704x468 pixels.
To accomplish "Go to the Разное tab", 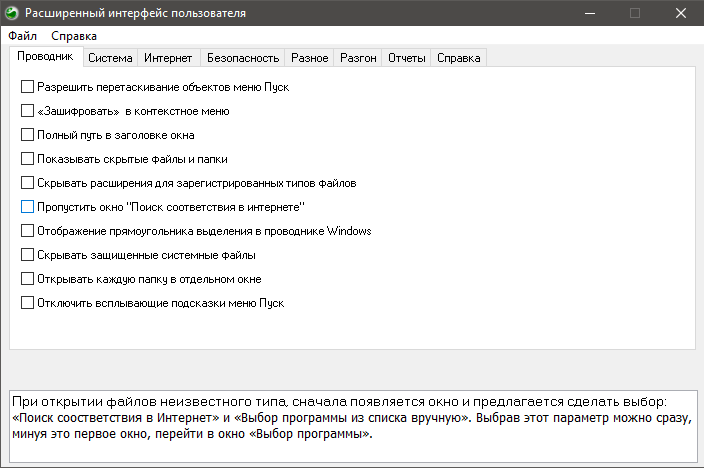I will tap(309, 58).
